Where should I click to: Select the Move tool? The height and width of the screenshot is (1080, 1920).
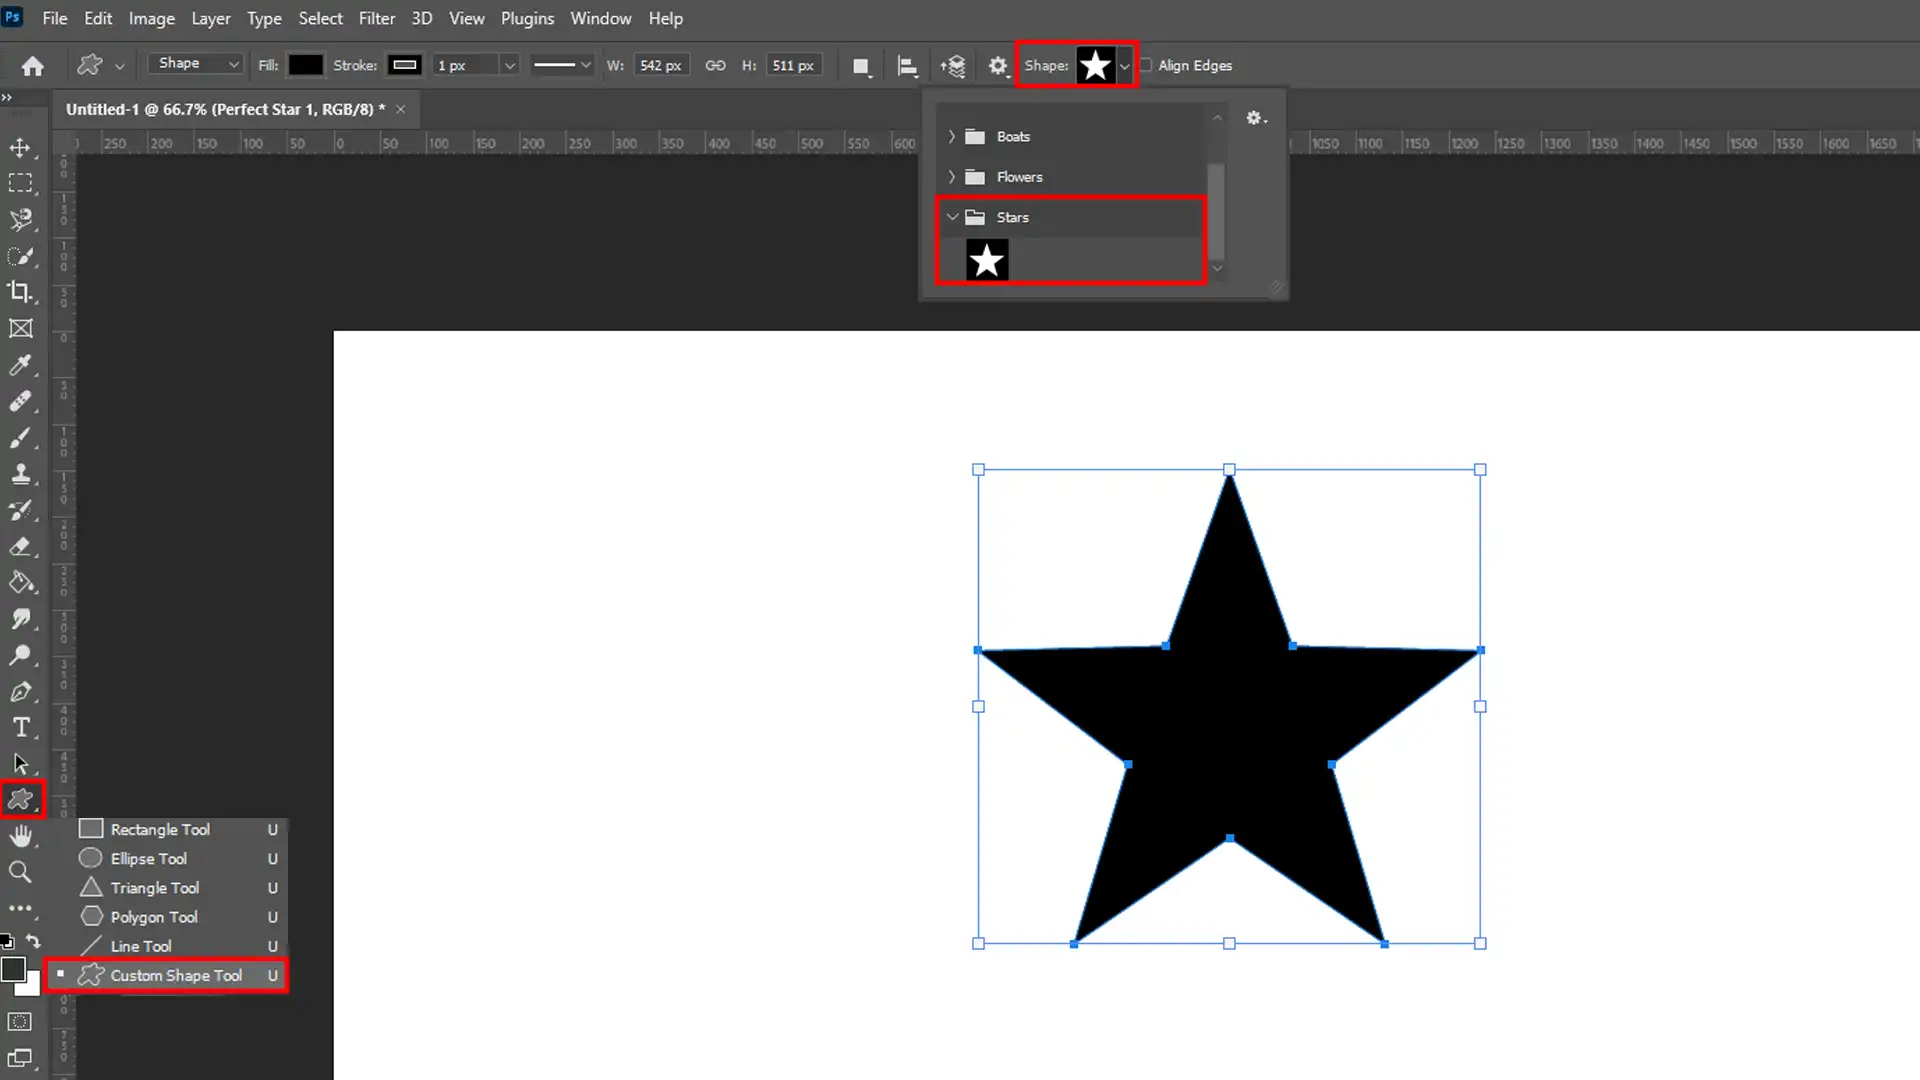[20, 148]
